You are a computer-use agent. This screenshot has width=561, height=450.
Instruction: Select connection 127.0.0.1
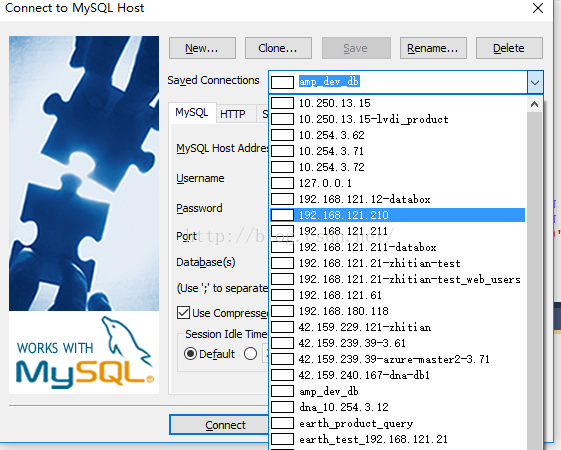pyautogui.click(x=397, y=183)
